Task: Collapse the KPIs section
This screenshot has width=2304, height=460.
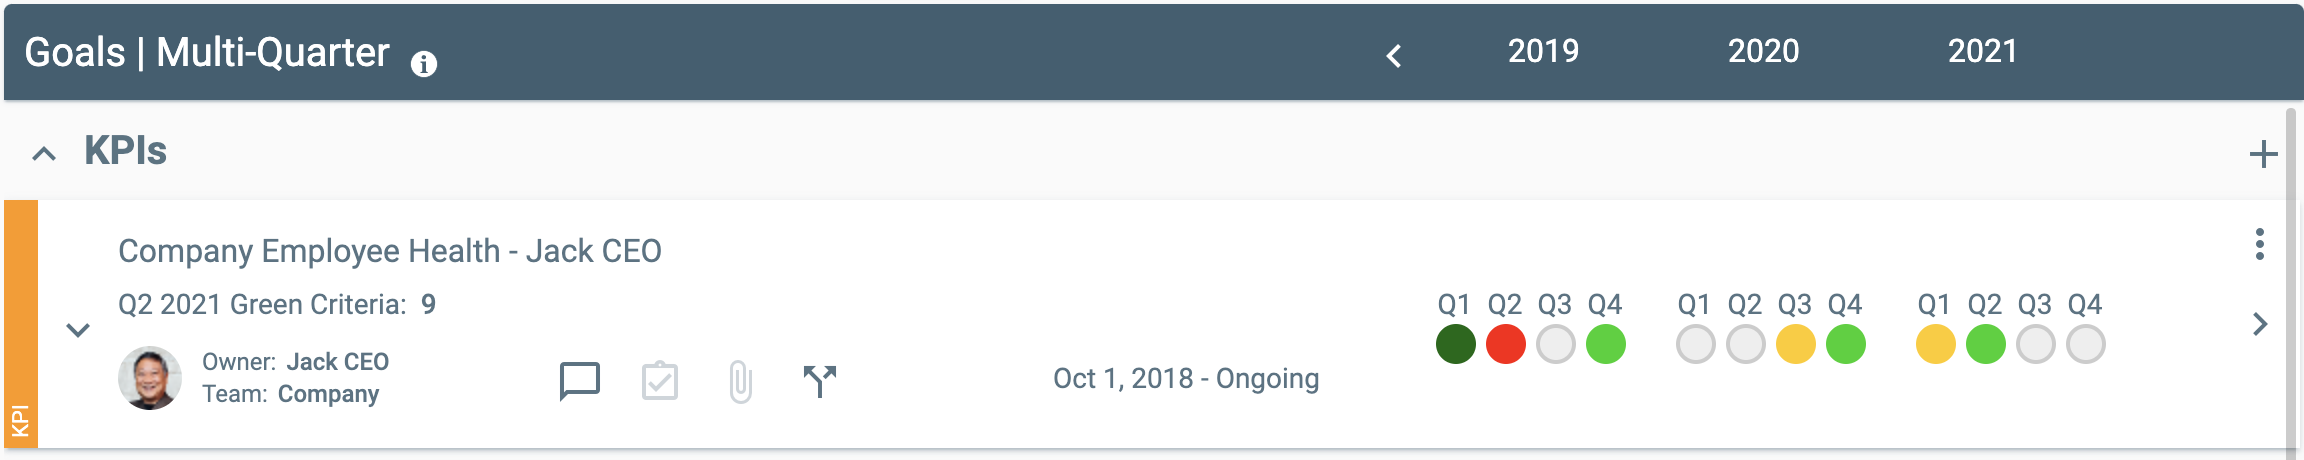Action: coord(44,153)
